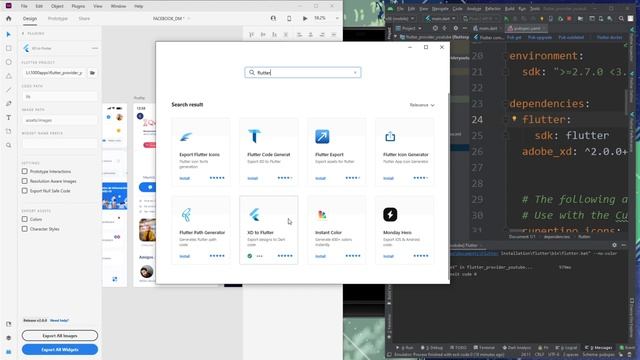
Task: Check the Character Styles checkbox
Action: point(25,229)
